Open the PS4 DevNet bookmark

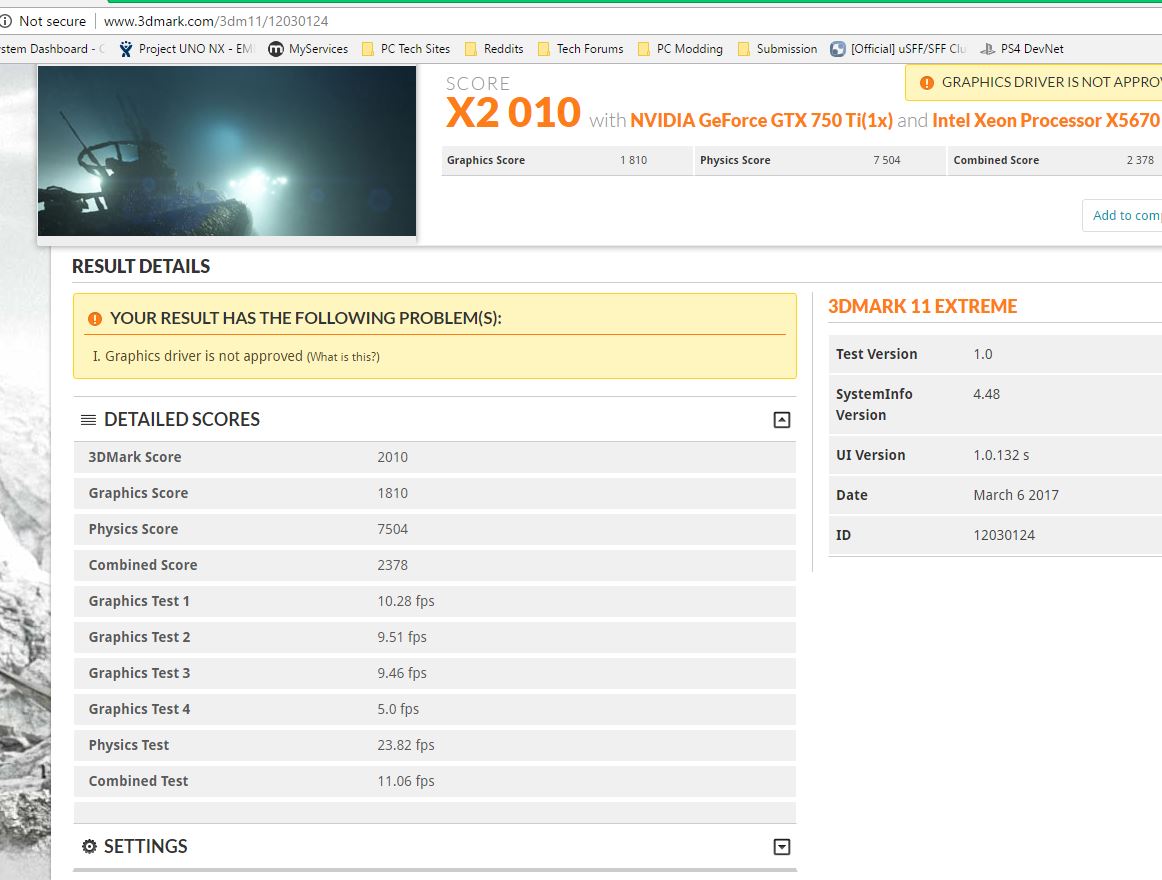pos(1022,49)
